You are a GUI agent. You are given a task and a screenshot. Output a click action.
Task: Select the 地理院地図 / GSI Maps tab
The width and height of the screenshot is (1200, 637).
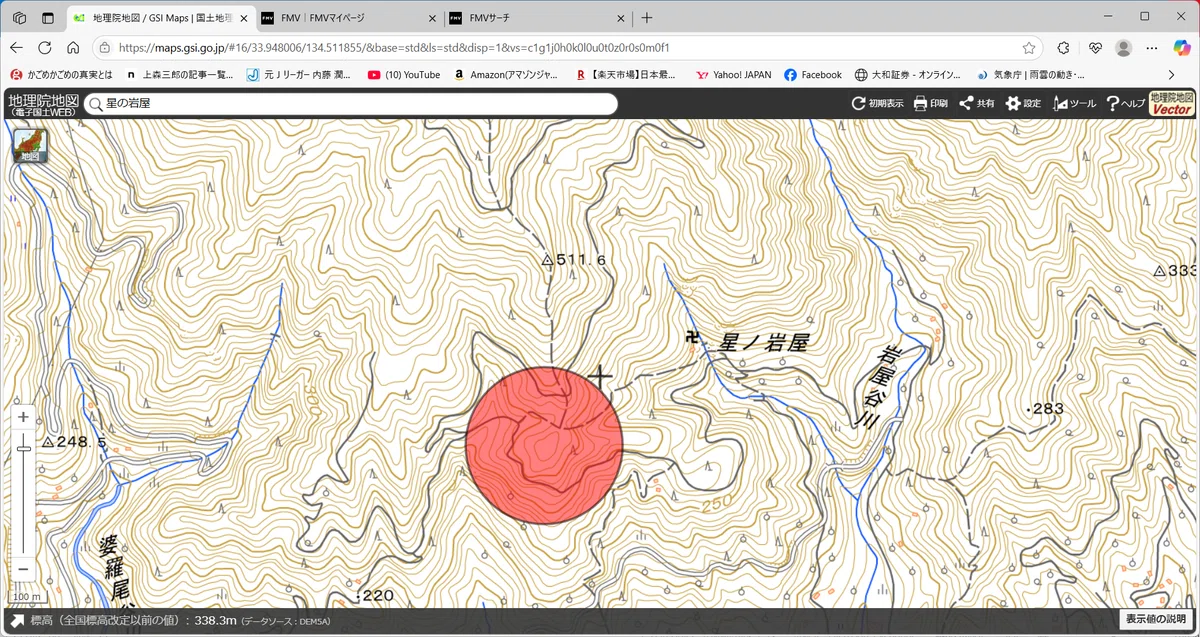pyautogui.click(x=160, y=18)
